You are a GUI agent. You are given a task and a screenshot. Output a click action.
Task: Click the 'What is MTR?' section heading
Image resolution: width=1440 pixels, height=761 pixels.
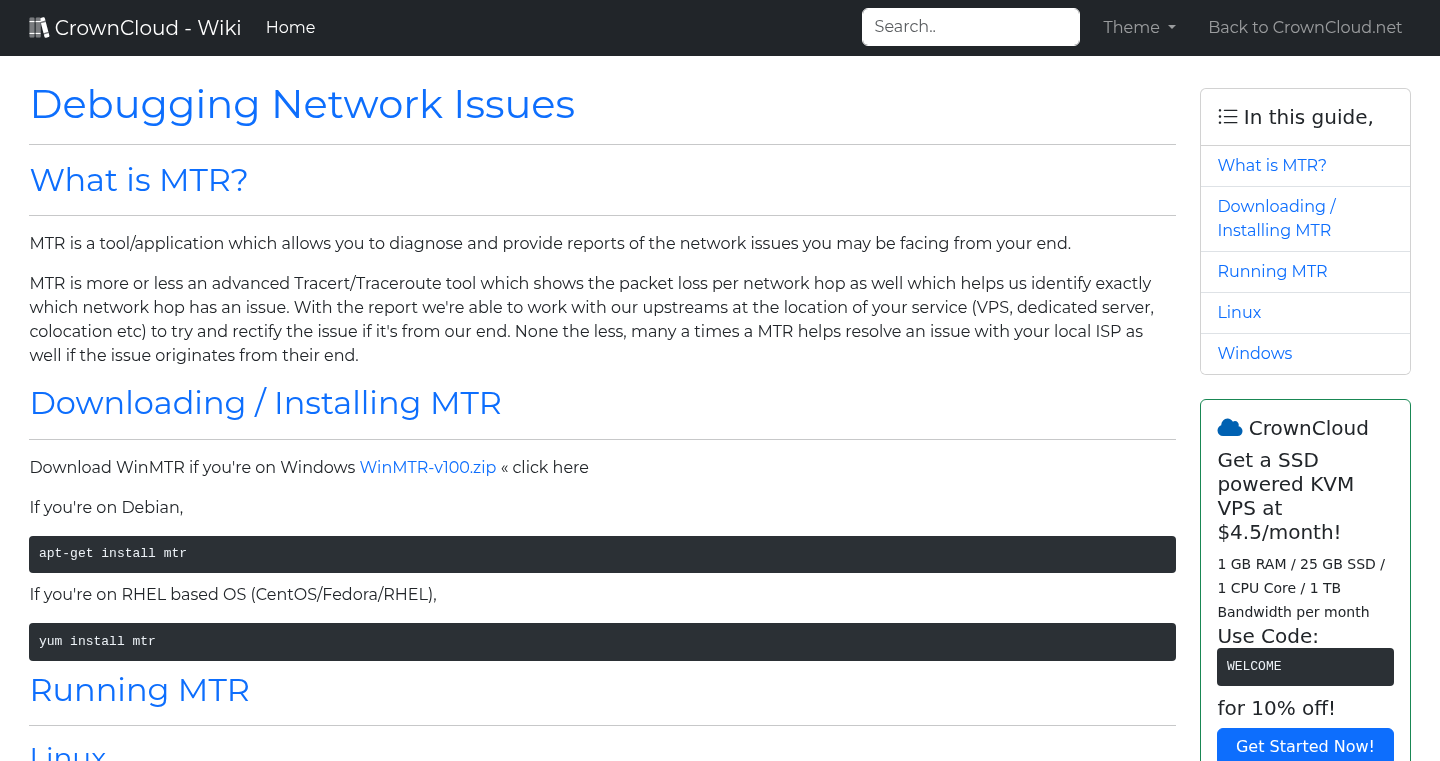tap(139, 180)
